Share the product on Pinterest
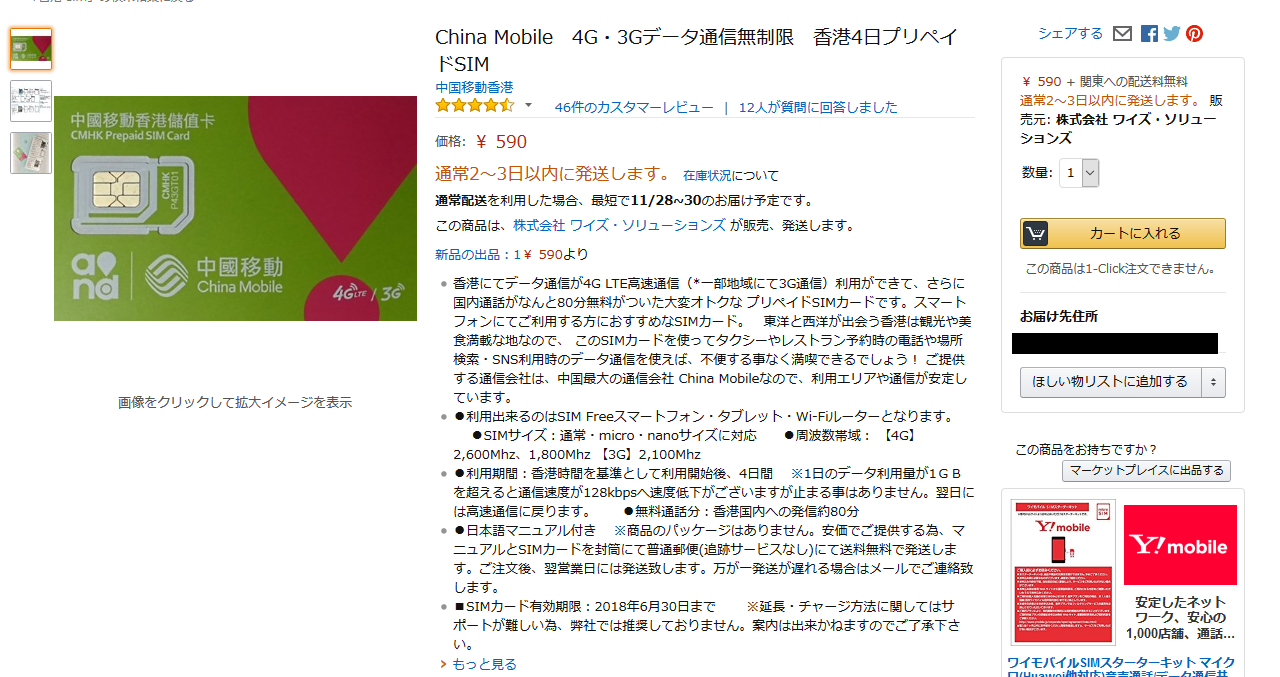 pos(1195,34)
